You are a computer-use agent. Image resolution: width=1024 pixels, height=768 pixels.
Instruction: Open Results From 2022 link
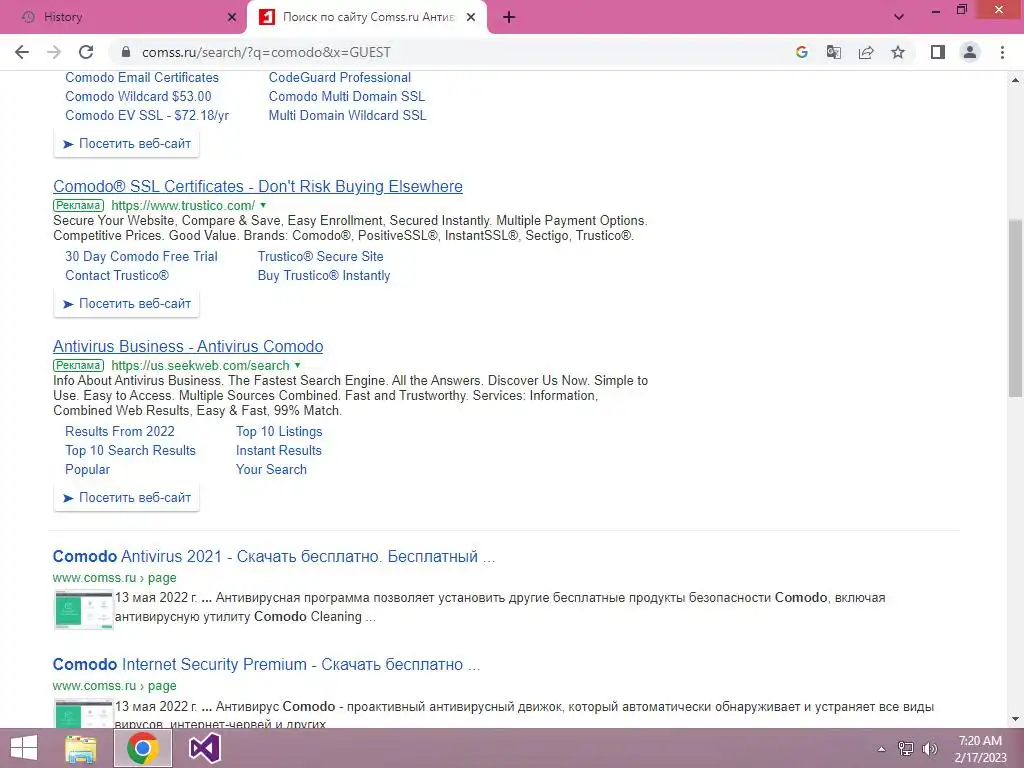(x=120, y=432)
